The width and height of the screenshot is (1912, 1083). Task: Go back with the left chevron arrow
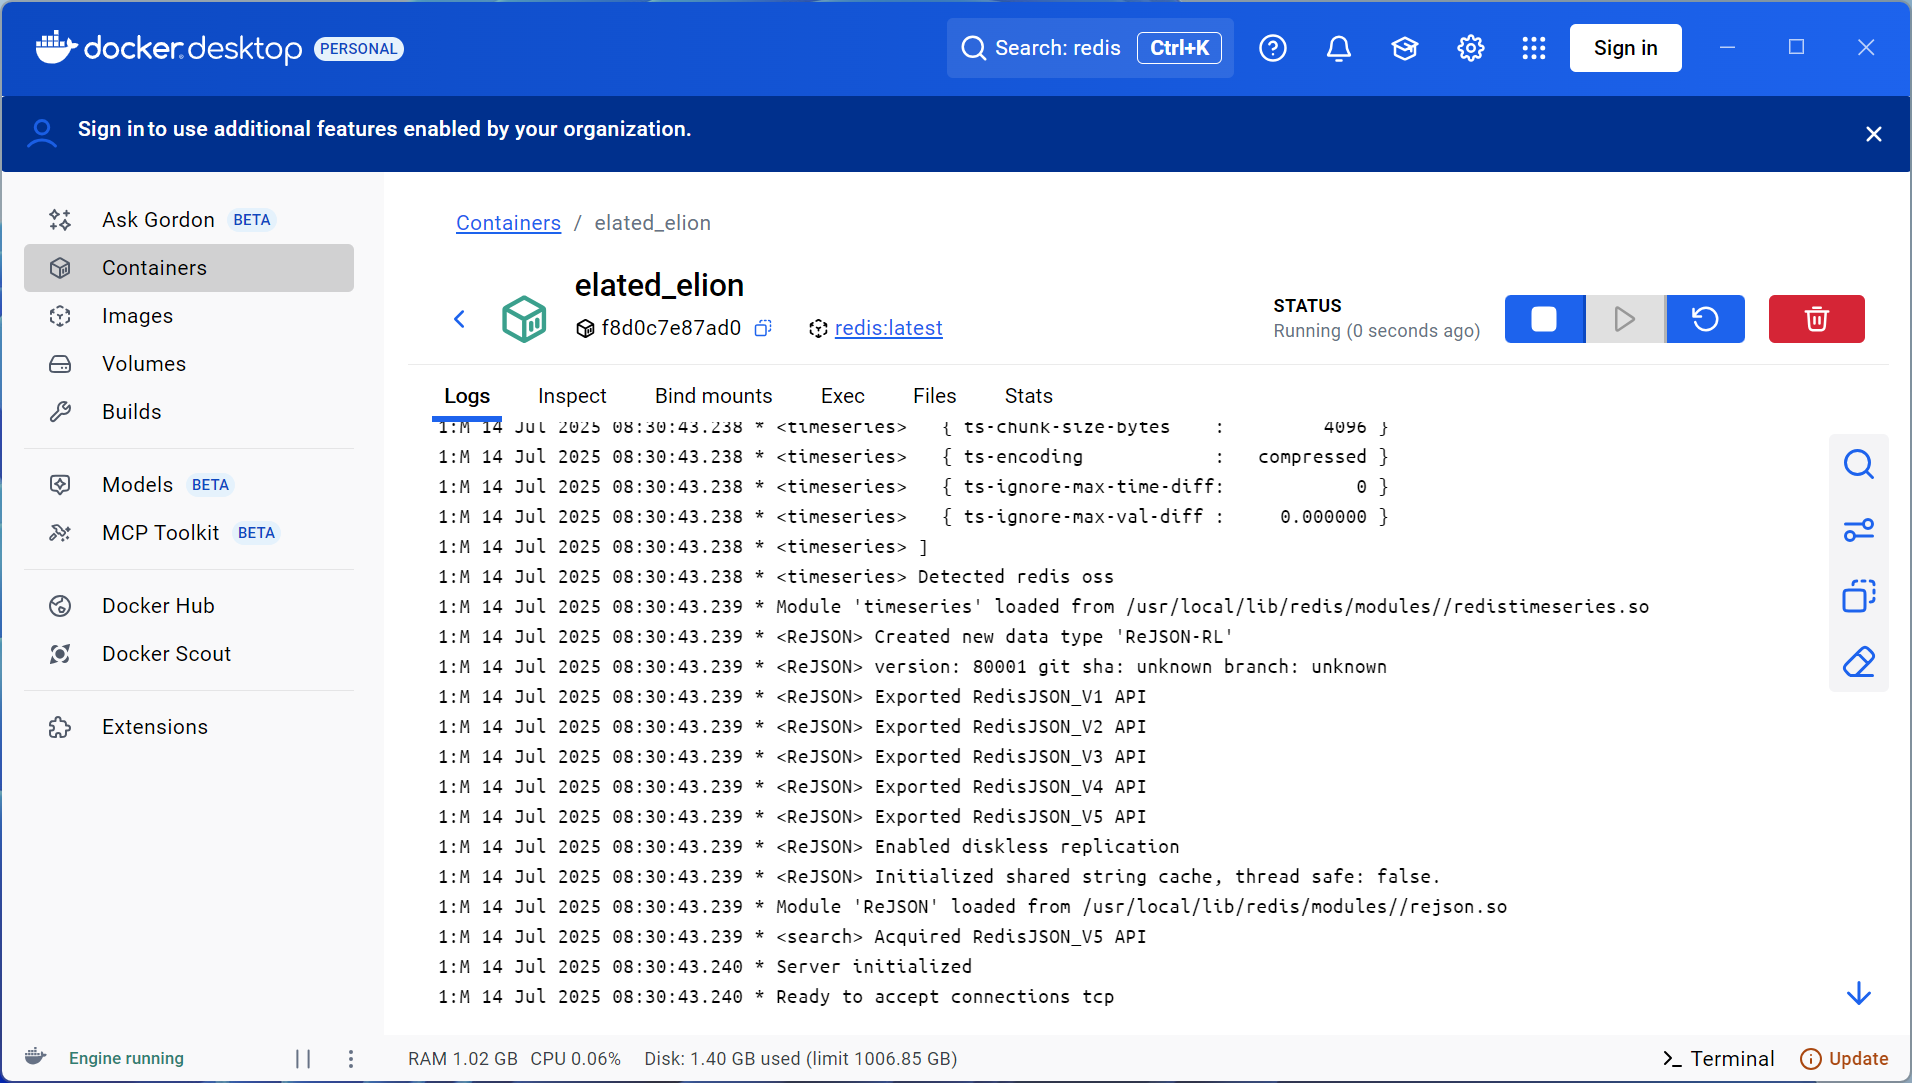460,319
